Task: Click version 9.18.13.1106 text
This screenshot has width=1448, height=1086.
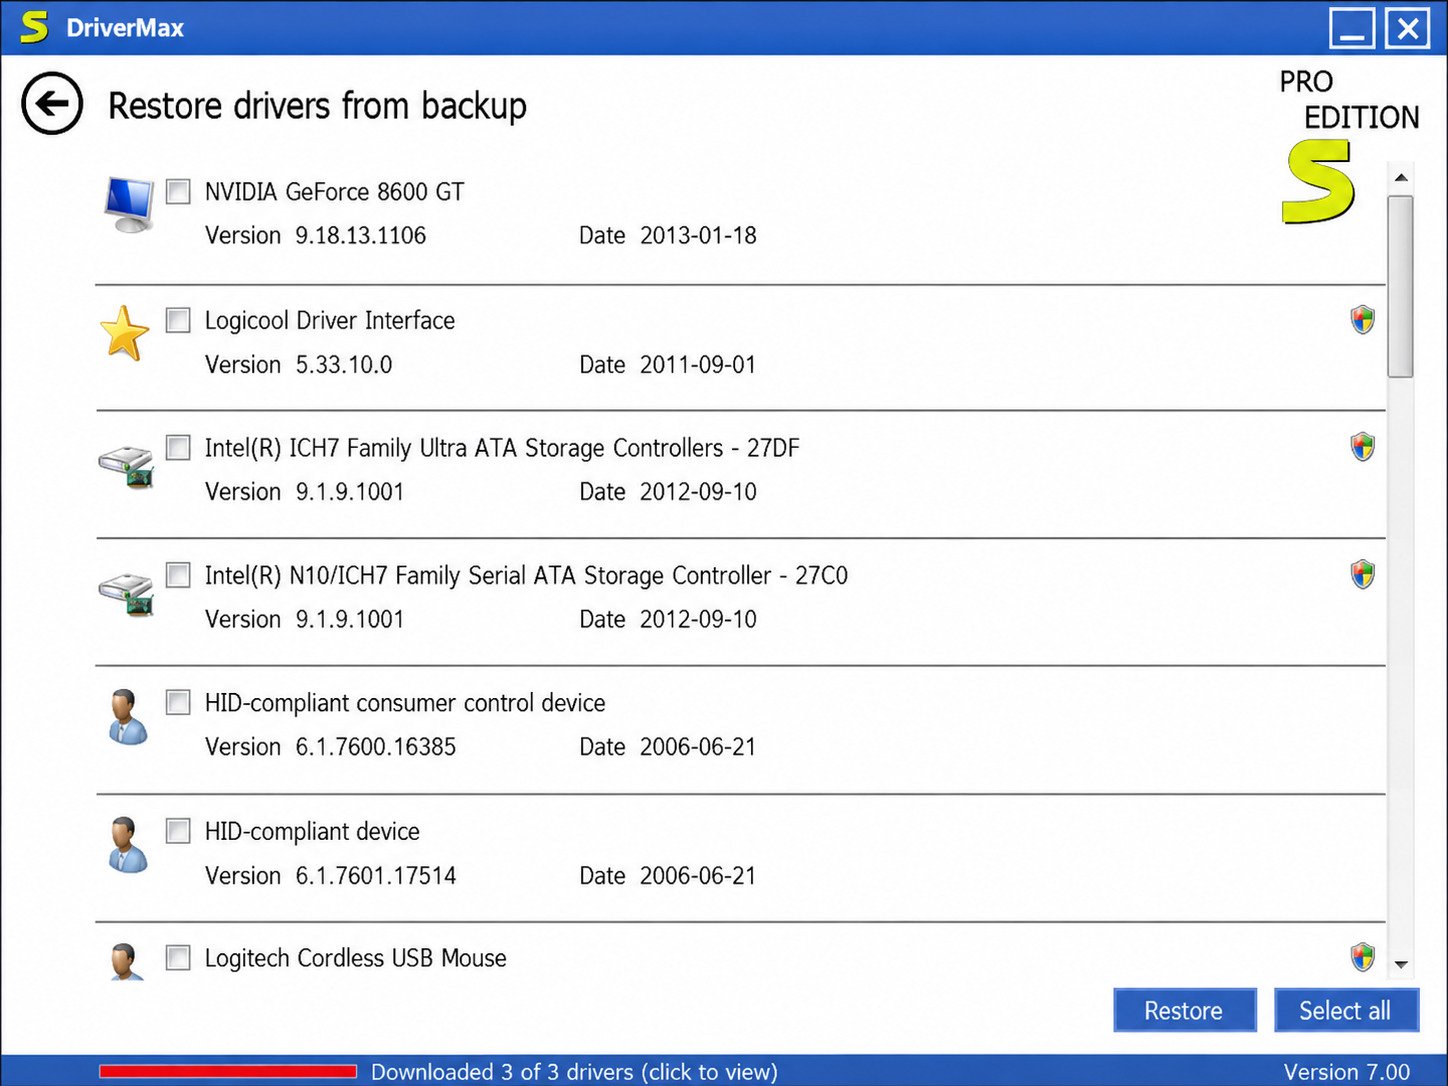Action: coord(360,235)
